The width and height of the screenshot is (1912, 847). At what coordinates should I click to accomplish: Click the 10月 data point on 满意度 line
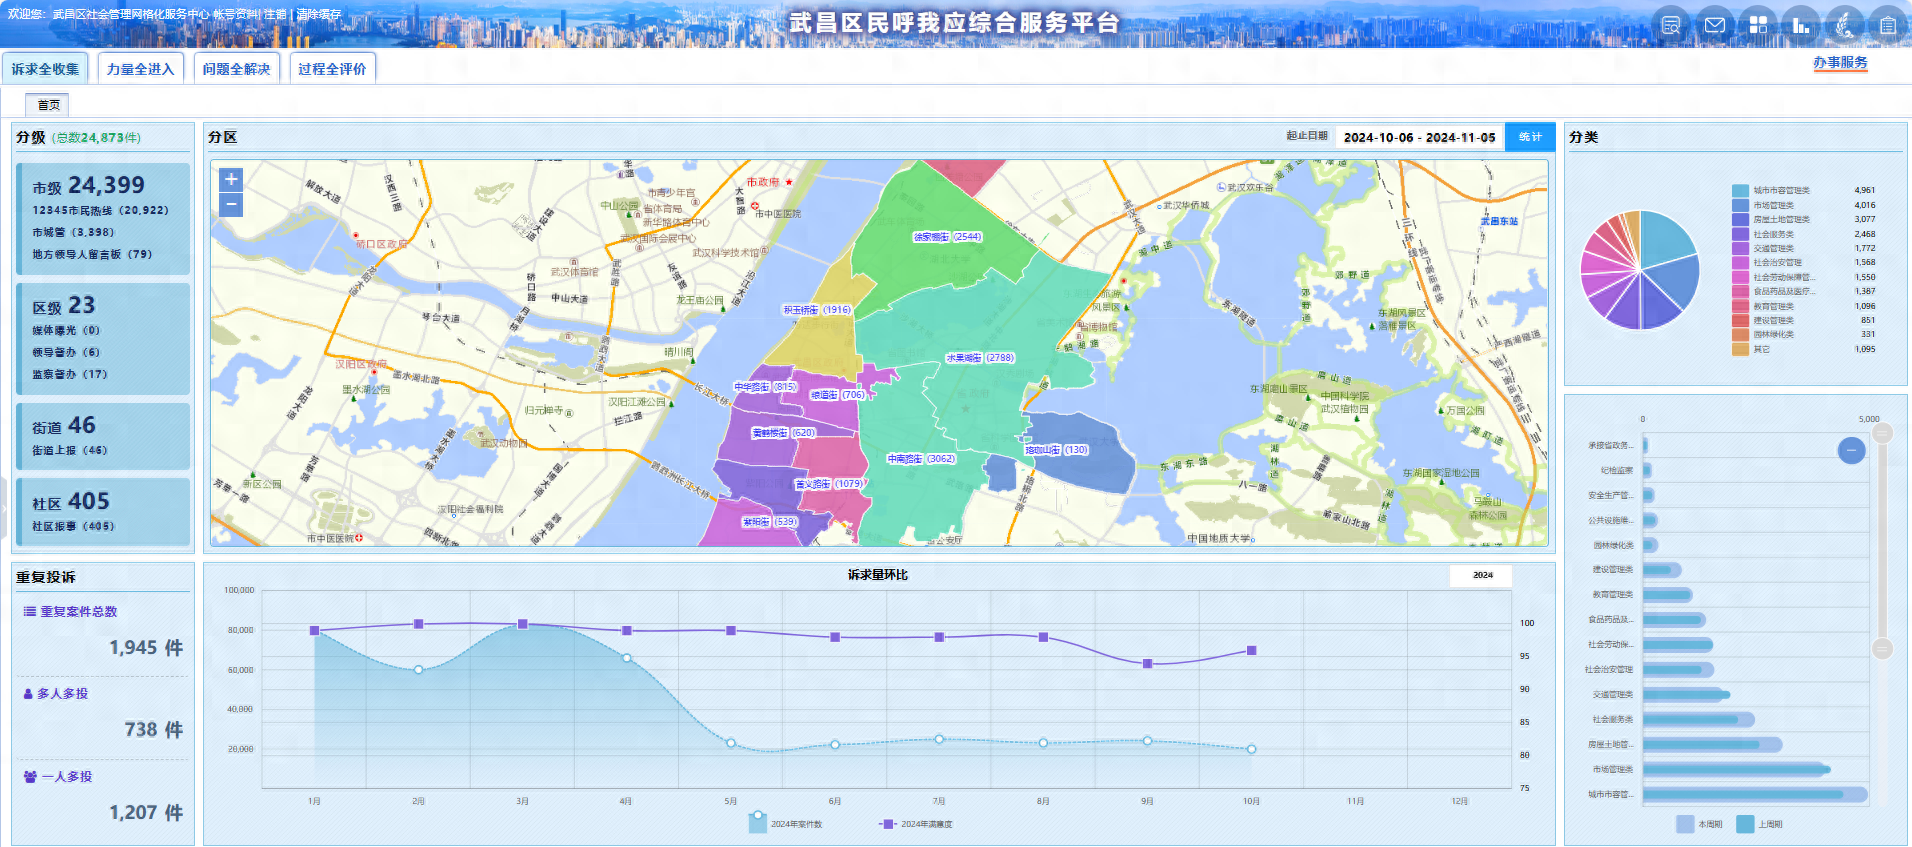(1251, 651)
